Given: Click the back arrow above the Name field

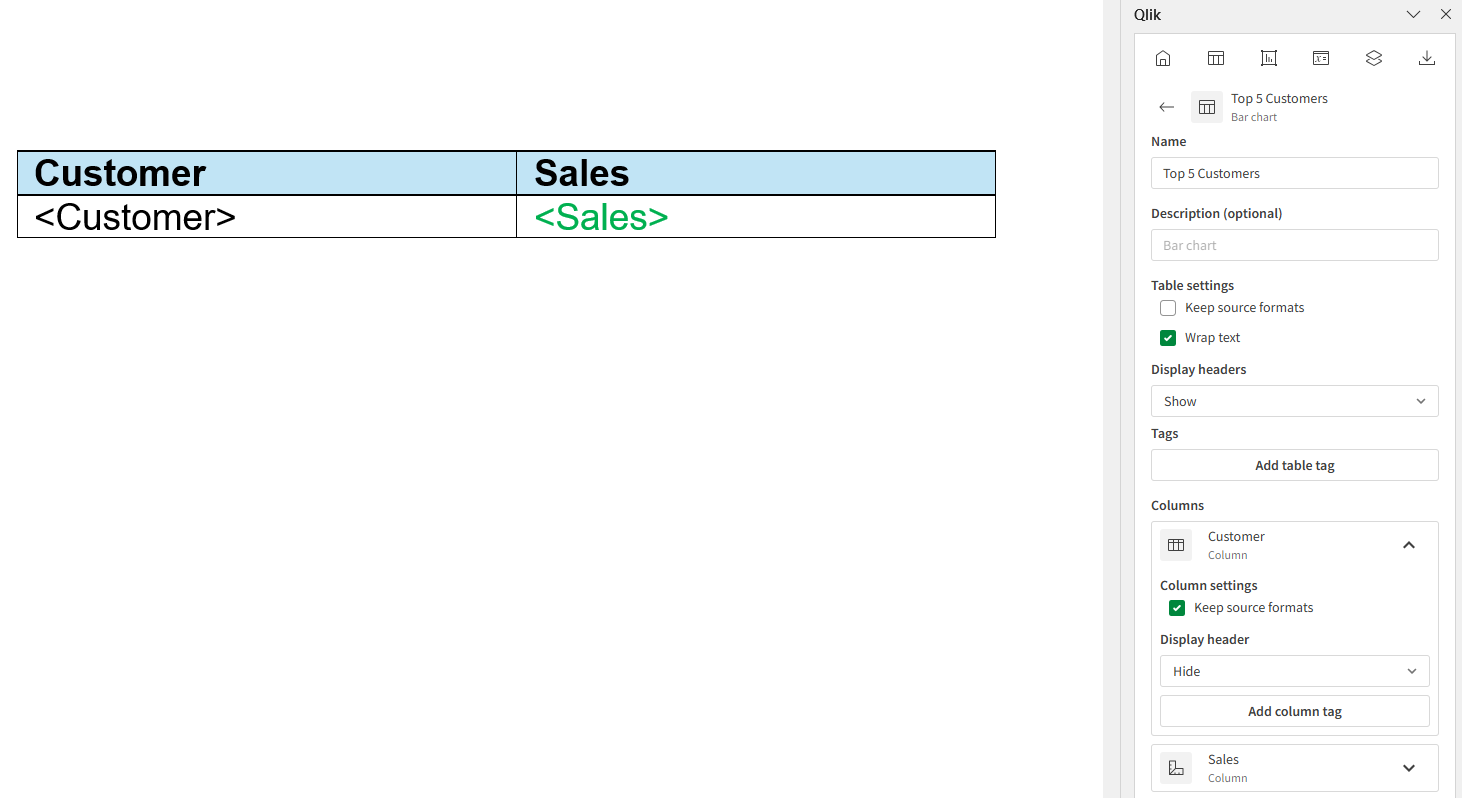Looking at the screenshot, I should 1166,106.
